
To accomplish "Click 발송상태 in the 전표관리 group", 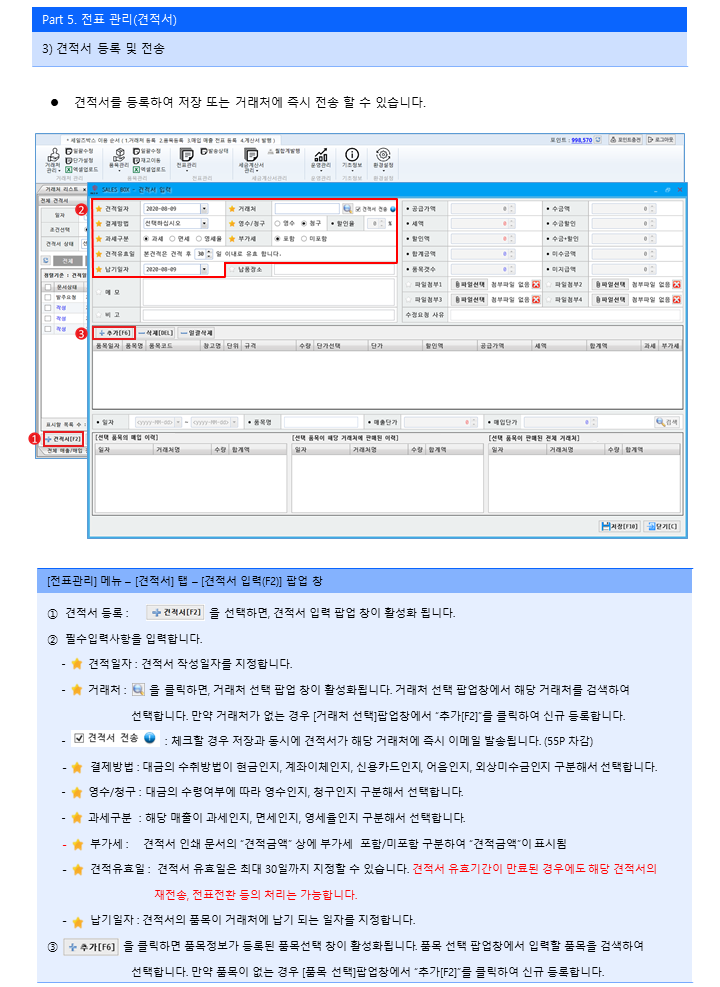I will coord(215,152).
